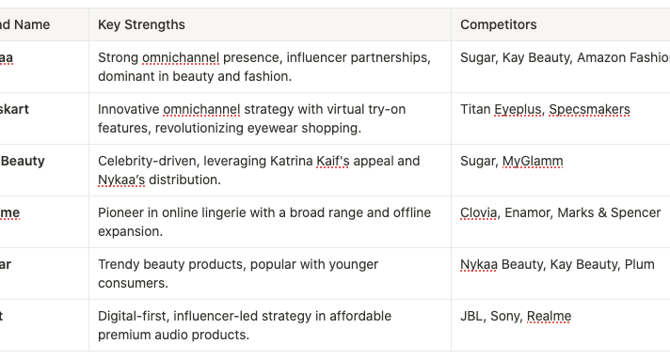This screenshot has height=360, width=670.
Task: Click the misspelled word omnichannel in first row
Action: (x=180, y=58)
